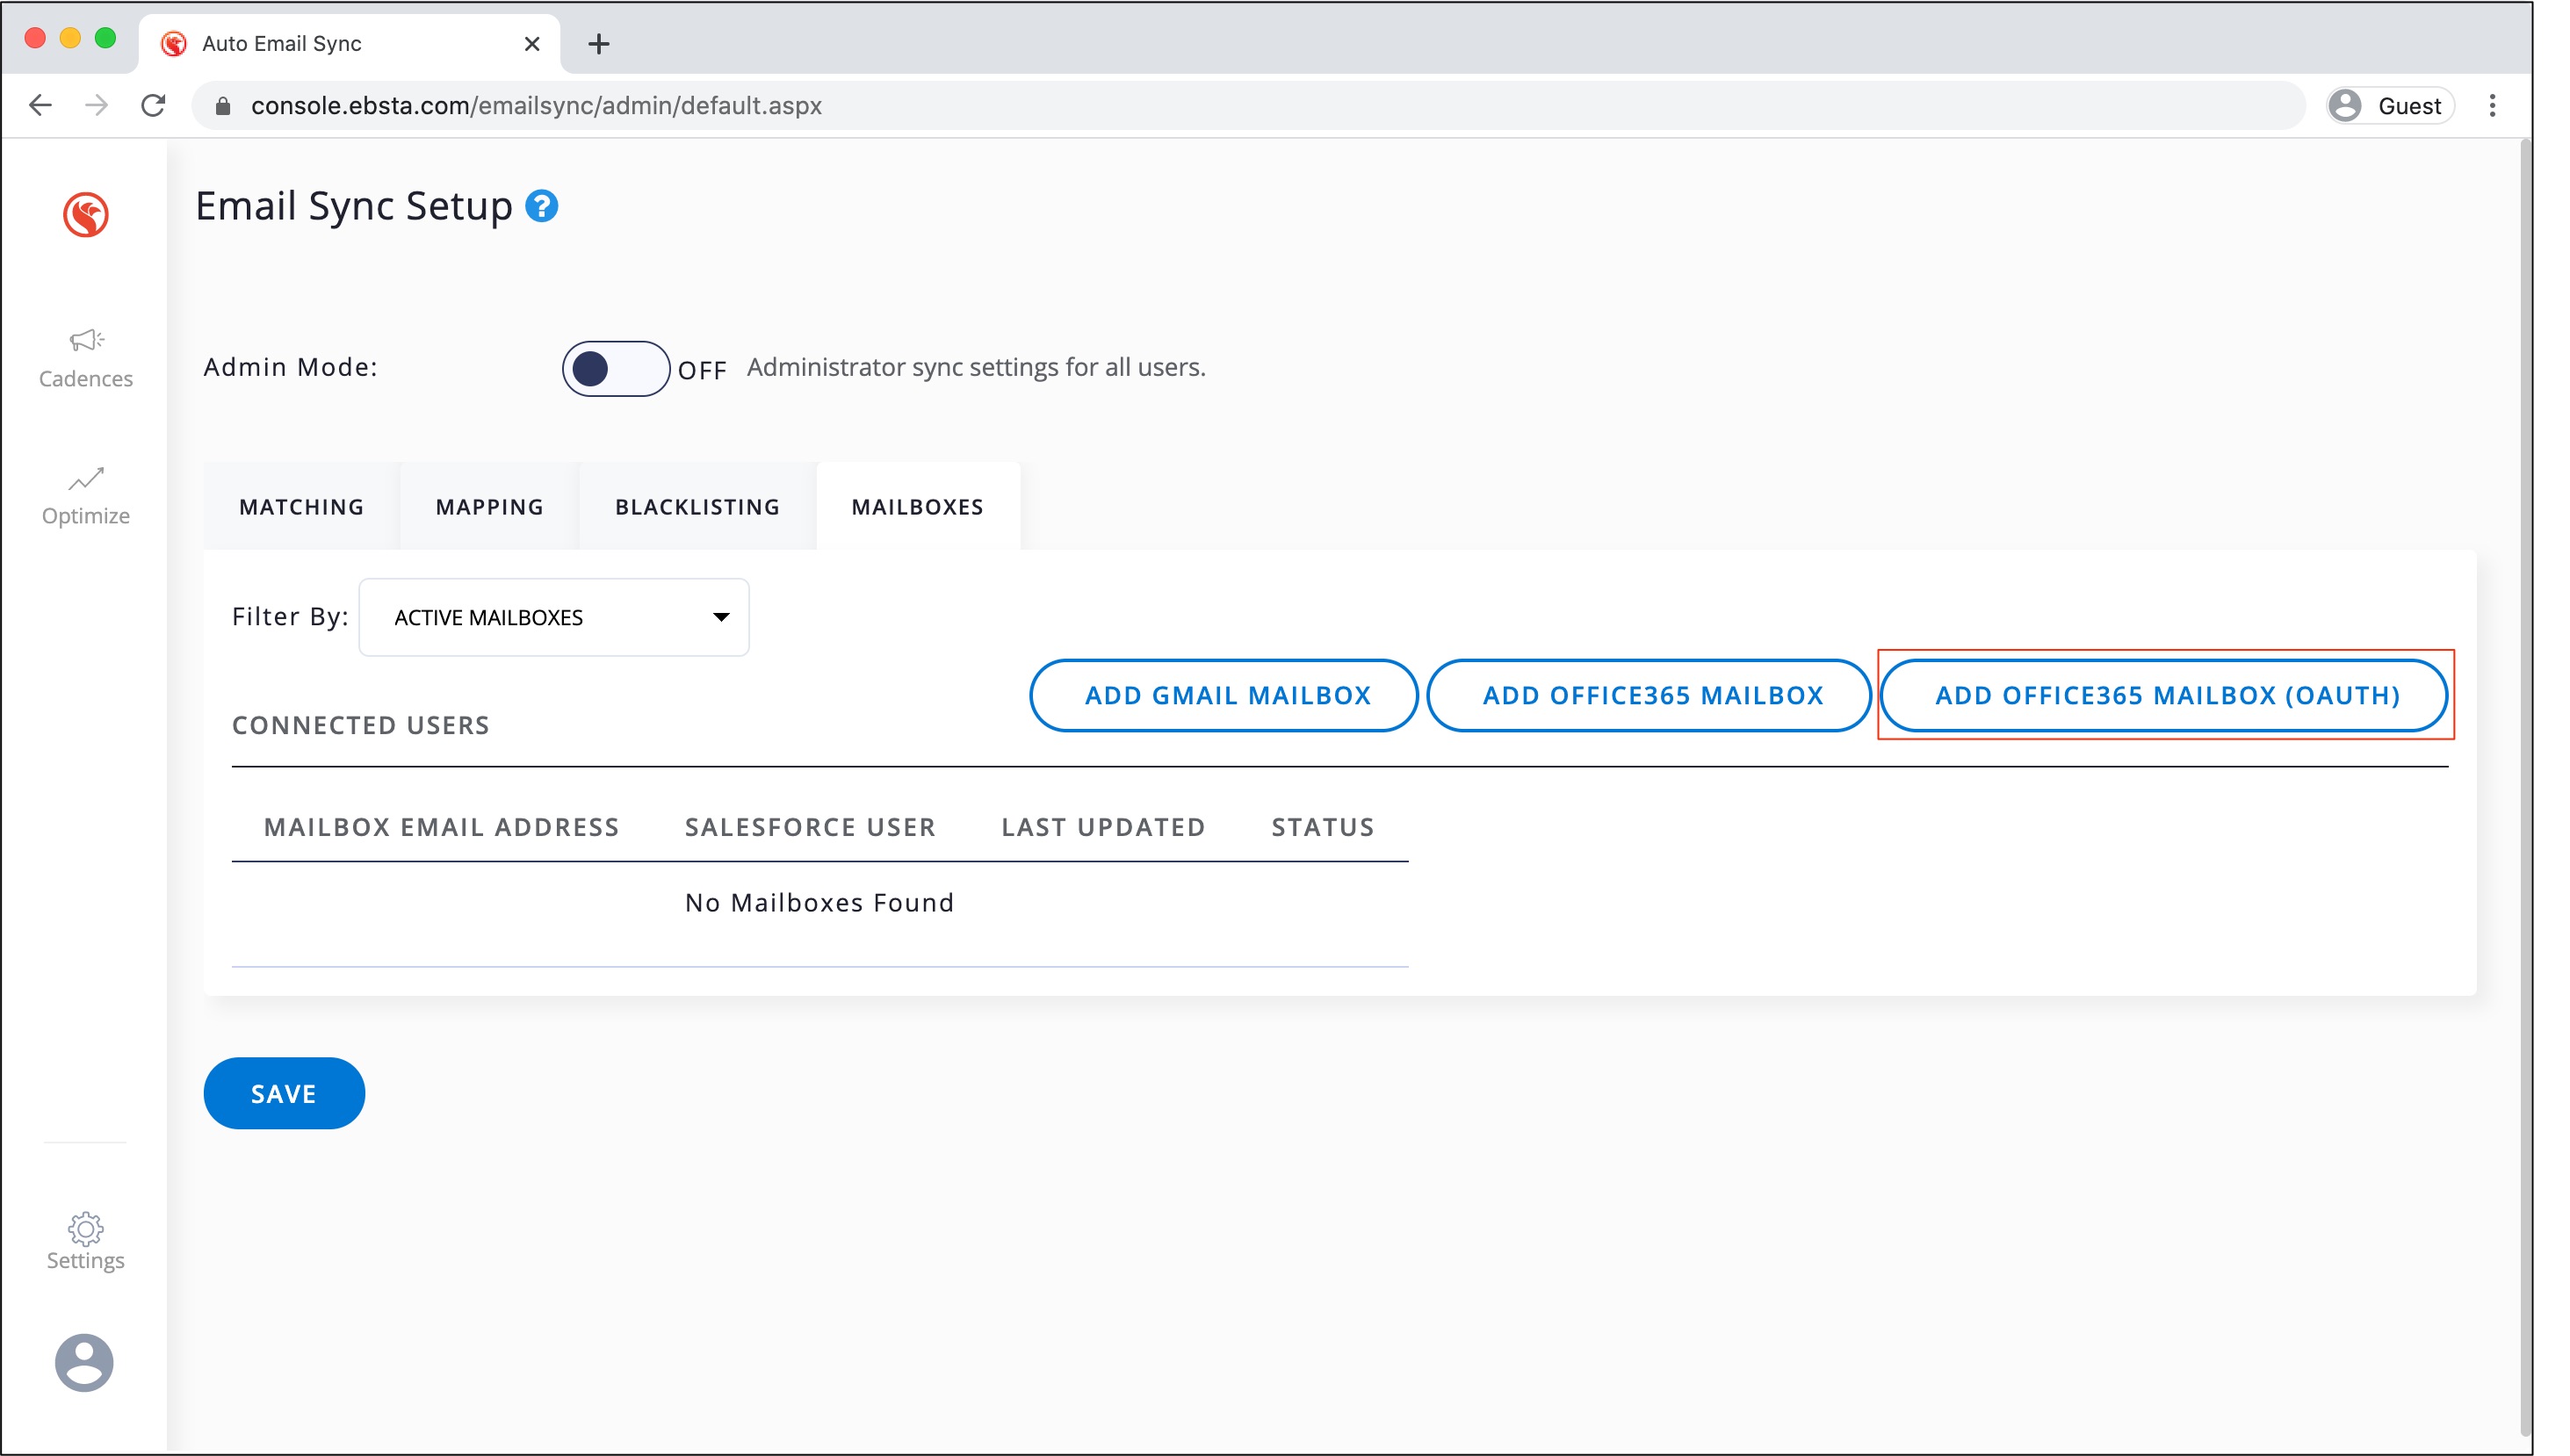Image resolution: width=2570 pixels, height=1456 pixels.
Task: Click the Ebsta logo in sidebar
Action: pos(86,214)
